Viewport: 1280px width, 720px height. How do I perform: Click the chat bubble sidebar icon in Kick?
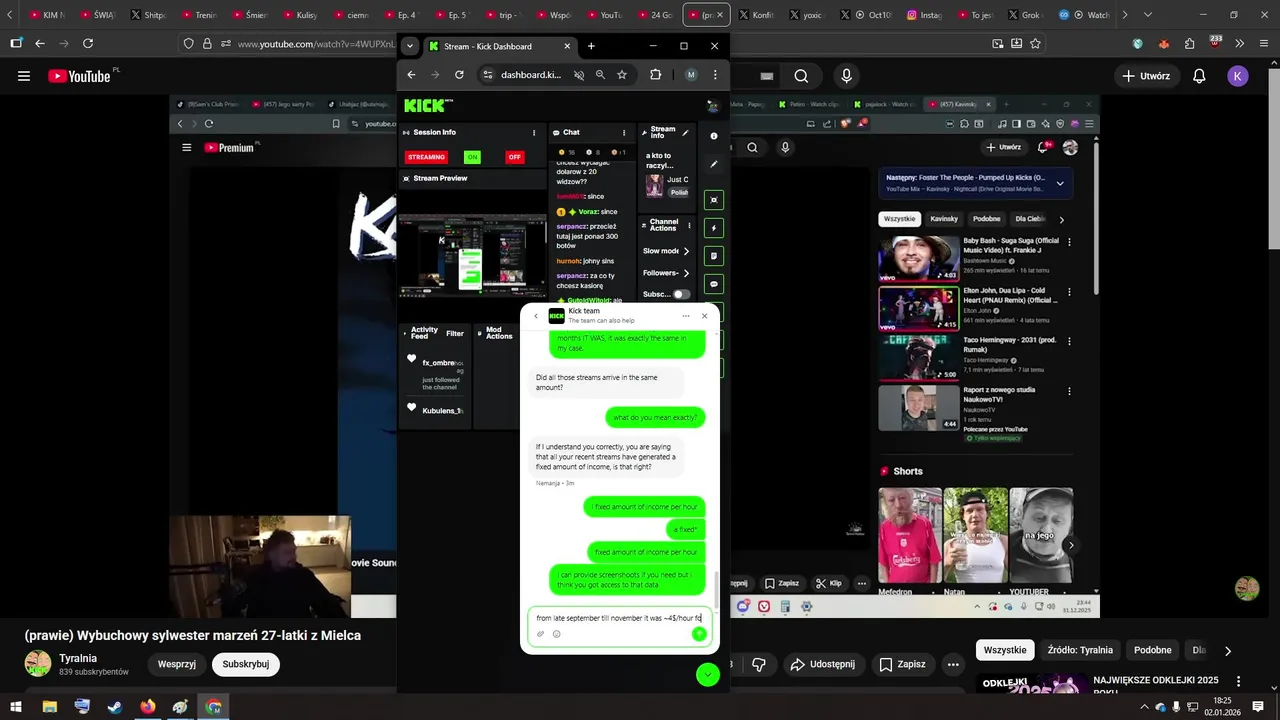click(714, 284)
